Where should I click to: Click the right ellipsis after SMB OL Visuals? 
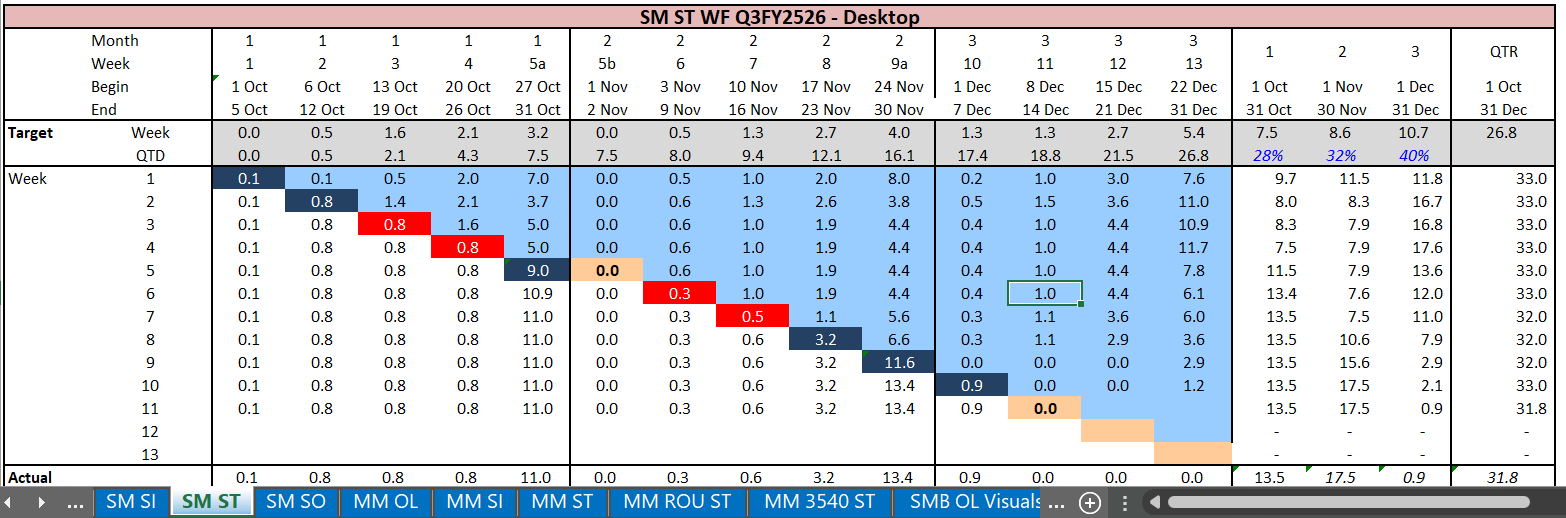point(1054,502)
